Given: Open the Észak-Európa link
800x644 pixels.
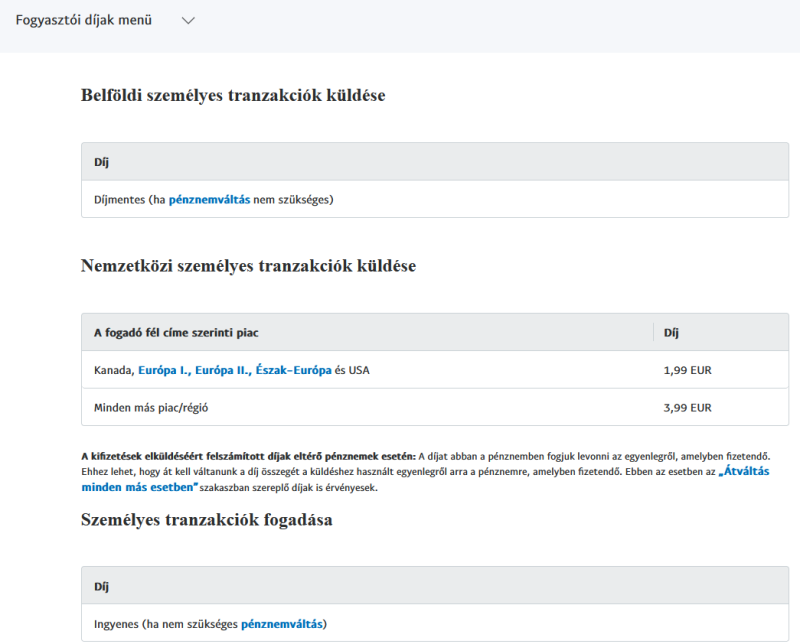Looking at the screenshot, I should (x=293, y=370).
